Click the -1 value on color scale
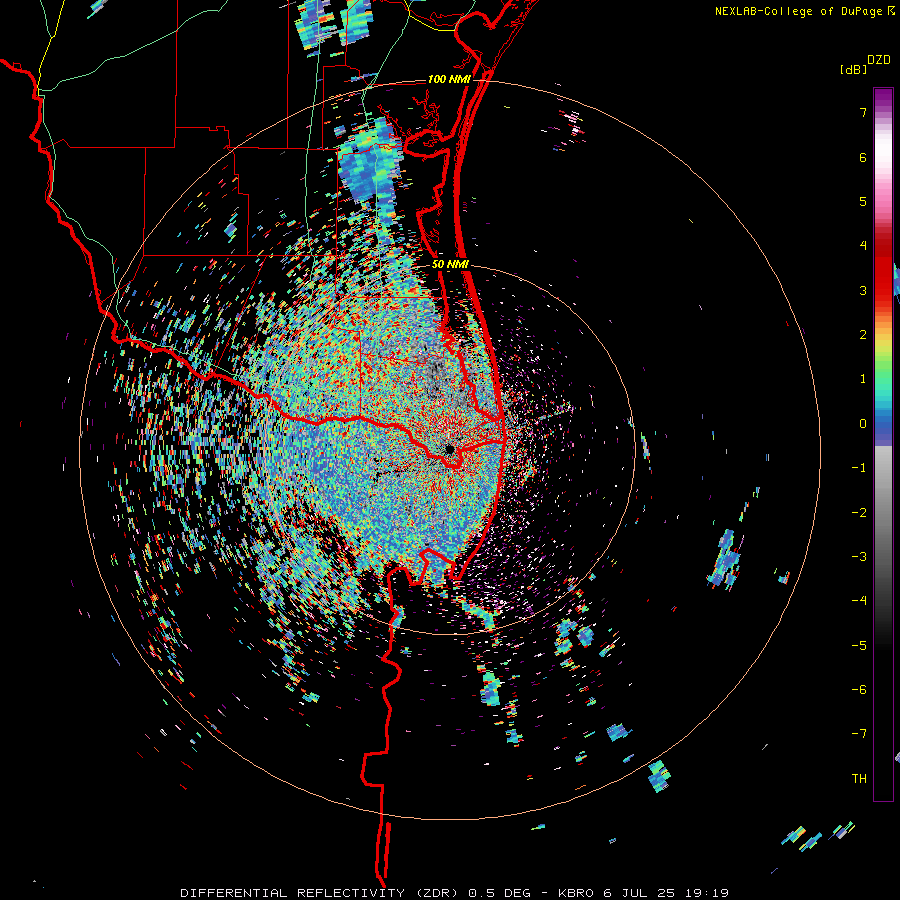The width and height of the screenshot is (900, 900). (x=859, y=468)
